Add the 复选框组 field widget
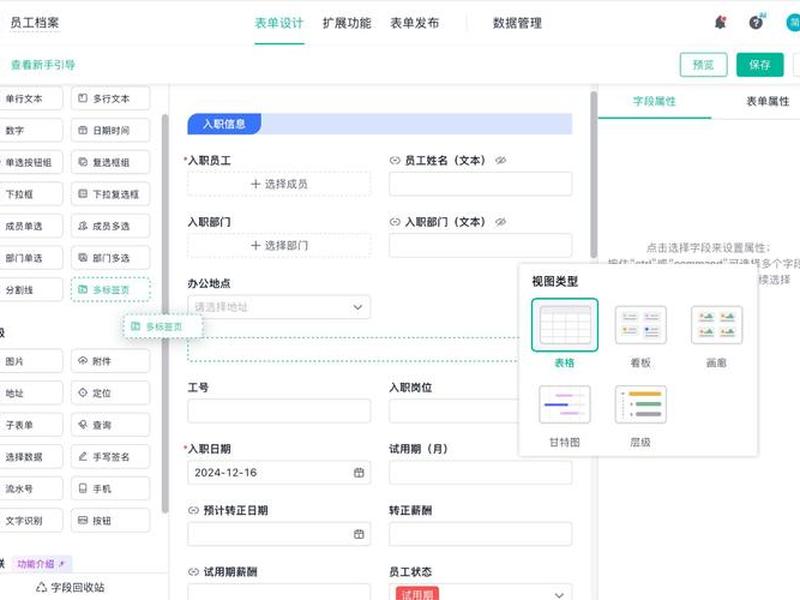Image resolution: width=800 pixels, height=600 pixels. coord(111,162)
